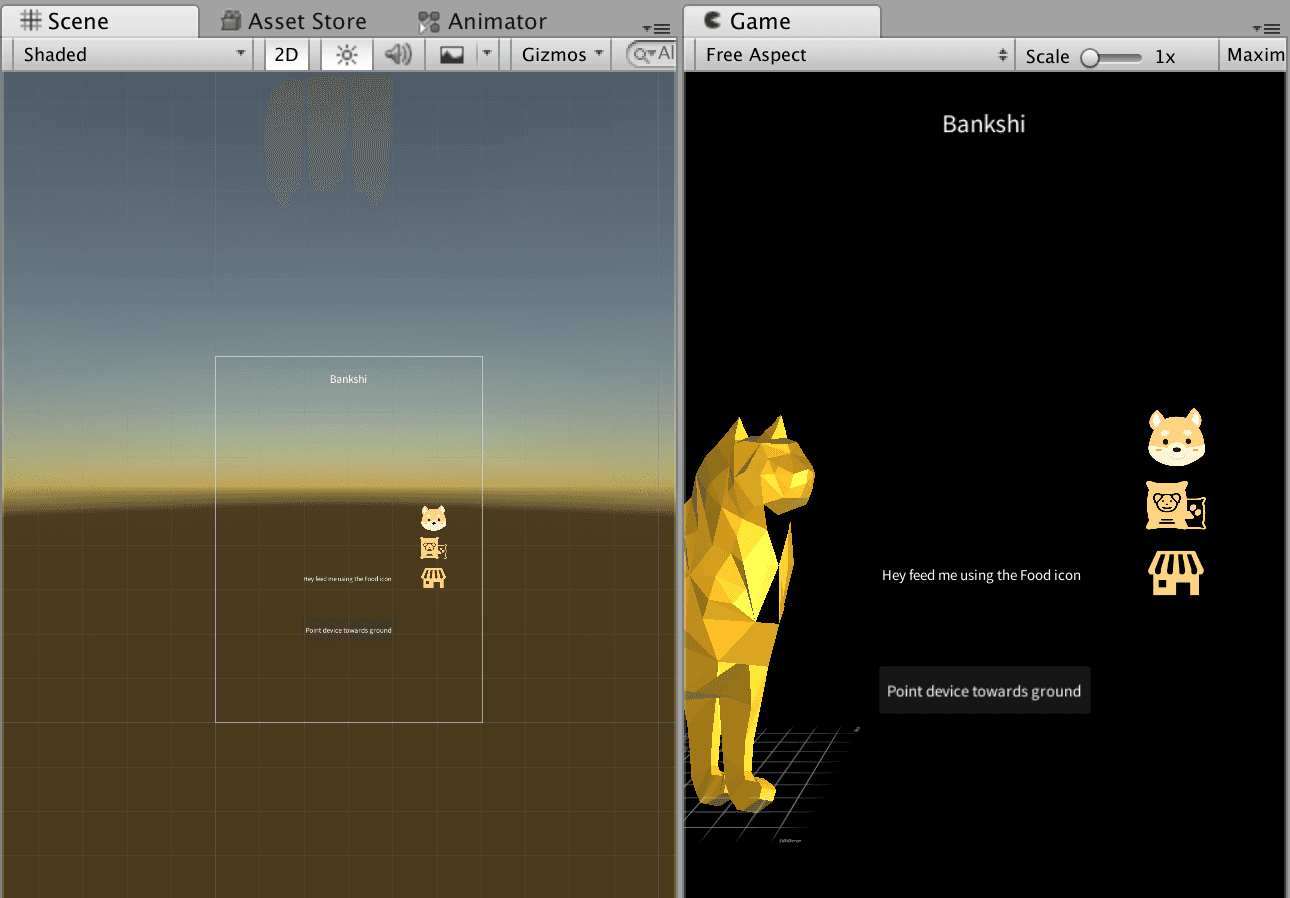Open scene effects dropdown arrow
The width and height of the screenshot is (1290, 898).
pos(487,55)
